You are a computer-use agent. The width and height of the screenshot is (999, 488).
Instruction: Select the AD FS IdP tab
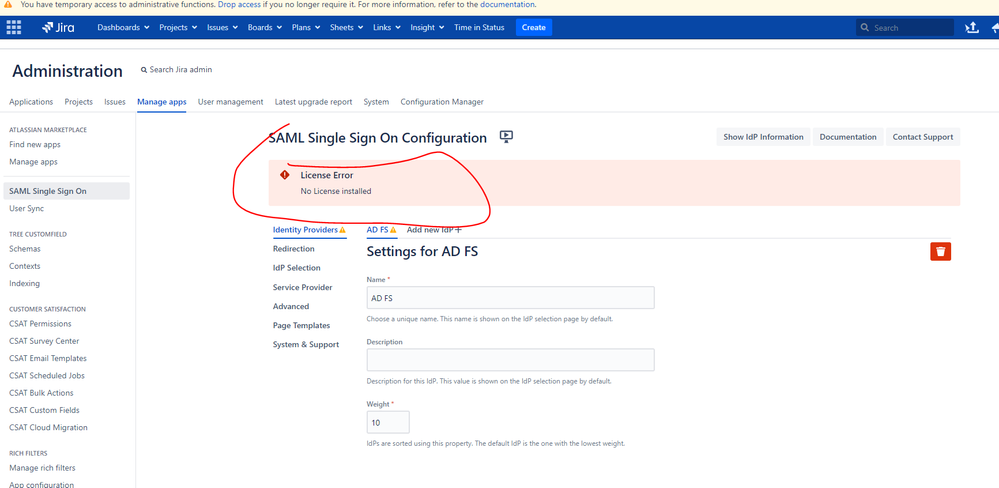(382, 229)
